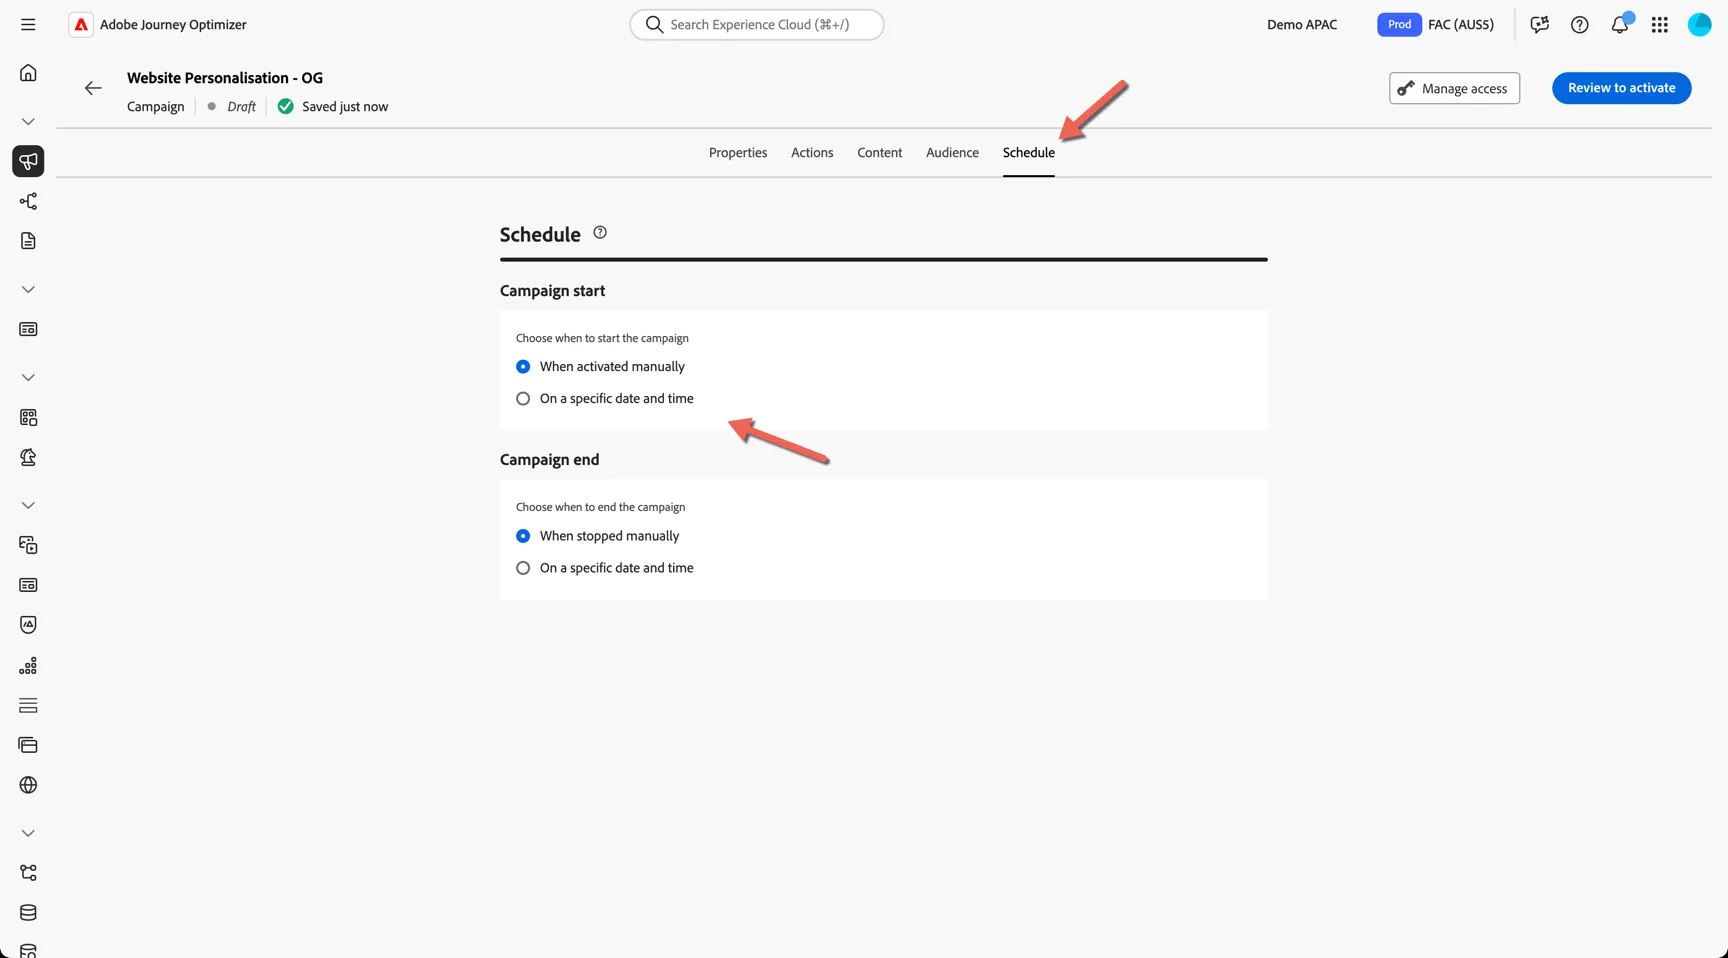Open the FAC (AUS5) Prod sandbox switcher

click(1435, 25)
